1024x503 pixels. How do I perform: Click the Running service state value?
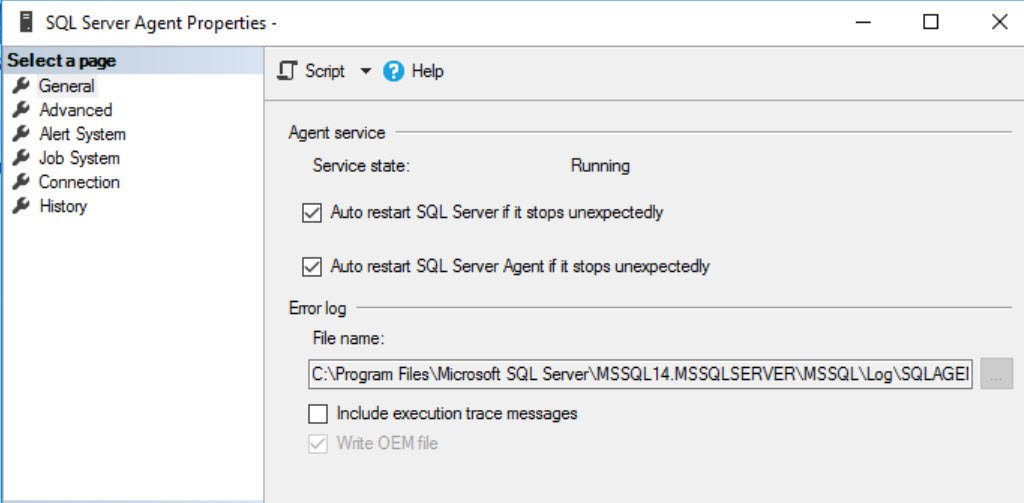click(x=600, y=166)
